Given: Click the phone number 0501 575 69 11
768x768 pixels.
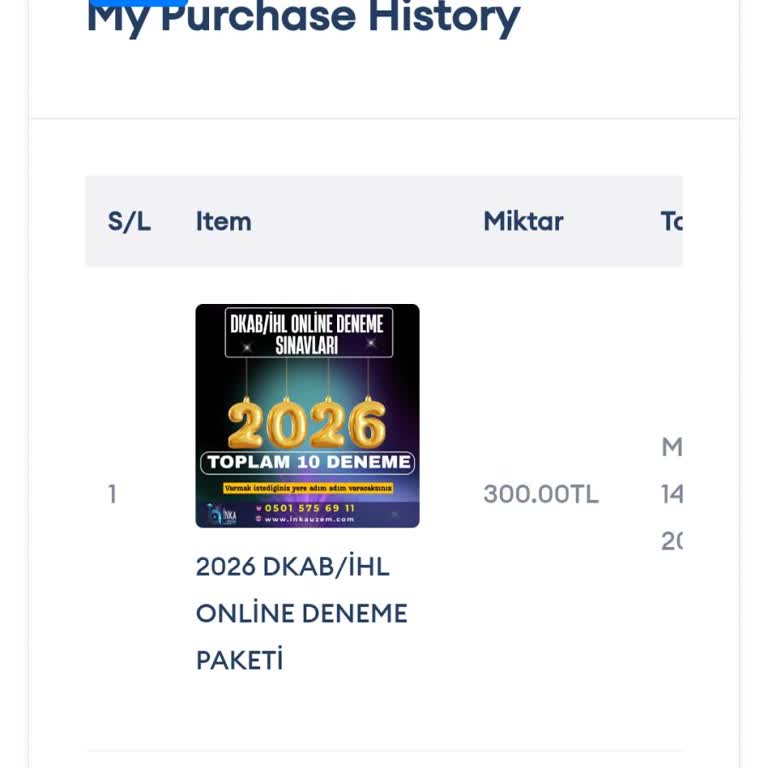Looking at the screenshot, I should coord(309,508).
